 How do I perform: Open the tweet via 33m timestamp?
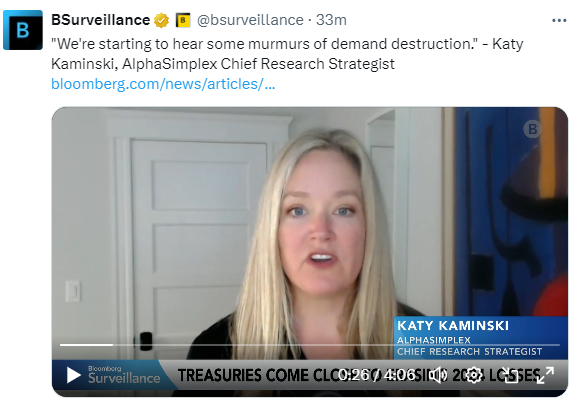pyautogui.click(x=331, y=20)
